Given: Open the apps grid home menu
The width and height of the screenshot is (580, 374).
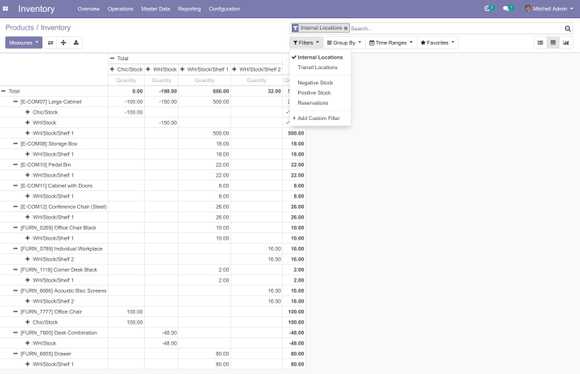Looking at the screenshot, I should click(x=6, y=9).
